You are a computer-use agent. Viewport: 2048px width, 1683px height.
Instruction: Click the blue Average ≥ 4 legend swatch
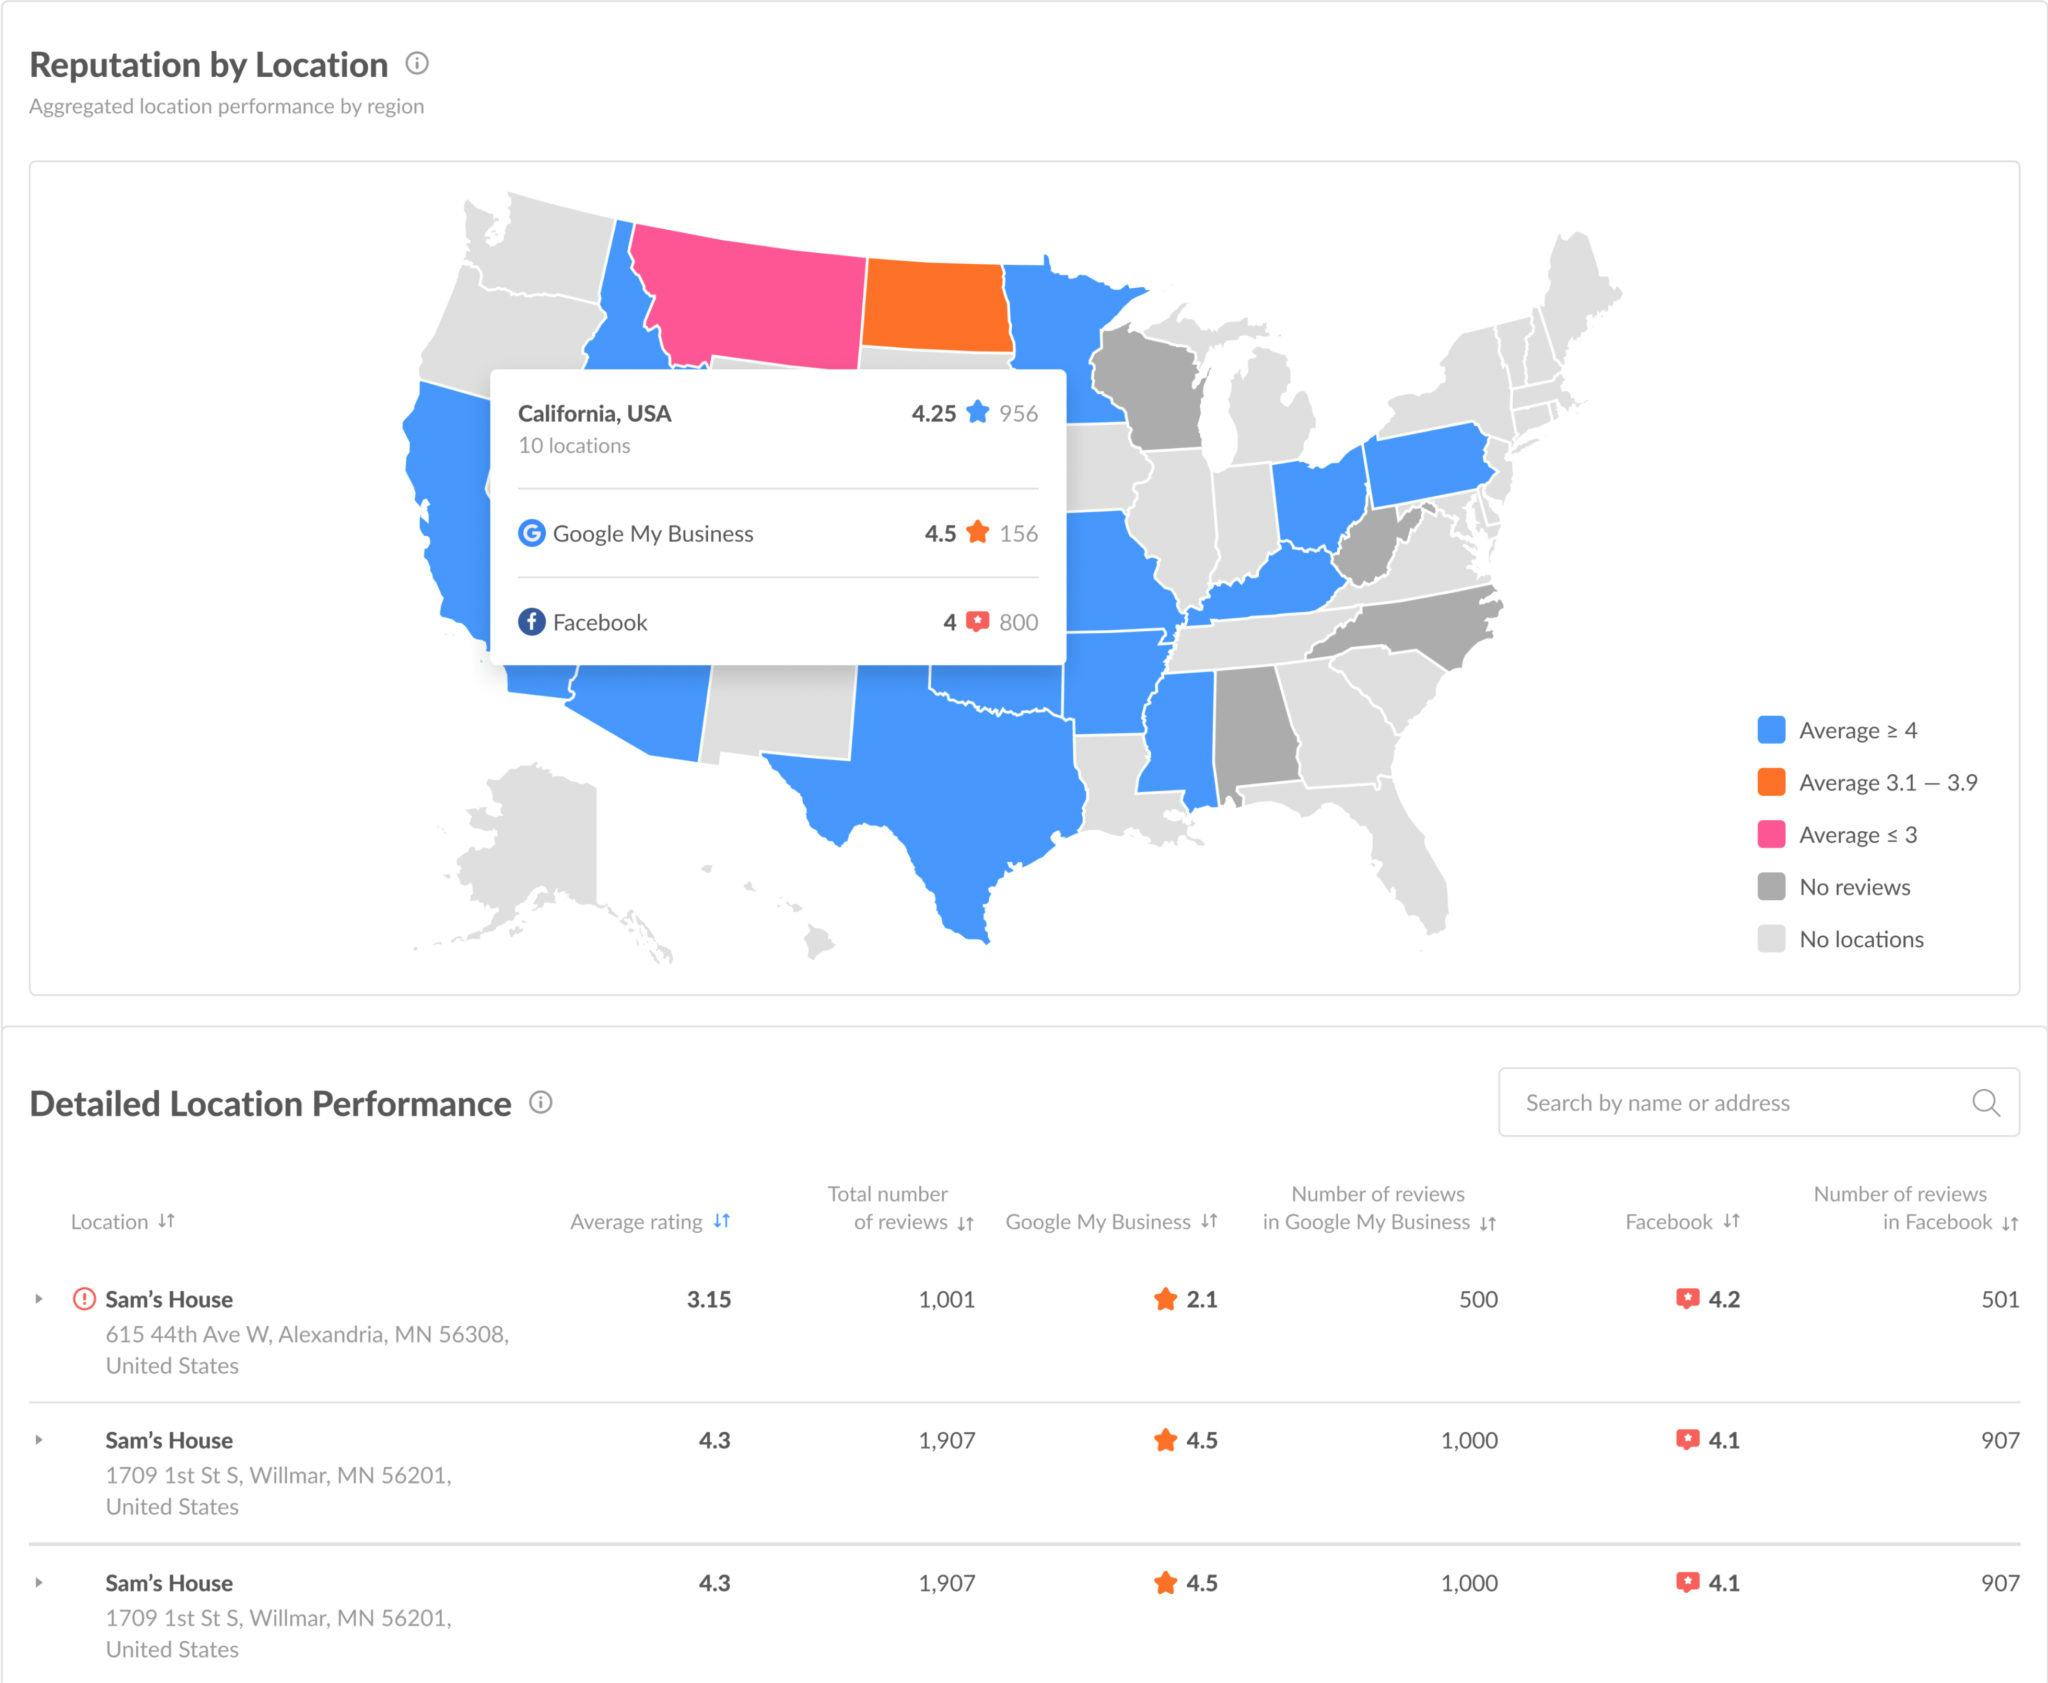click(x=1771, y=730)
